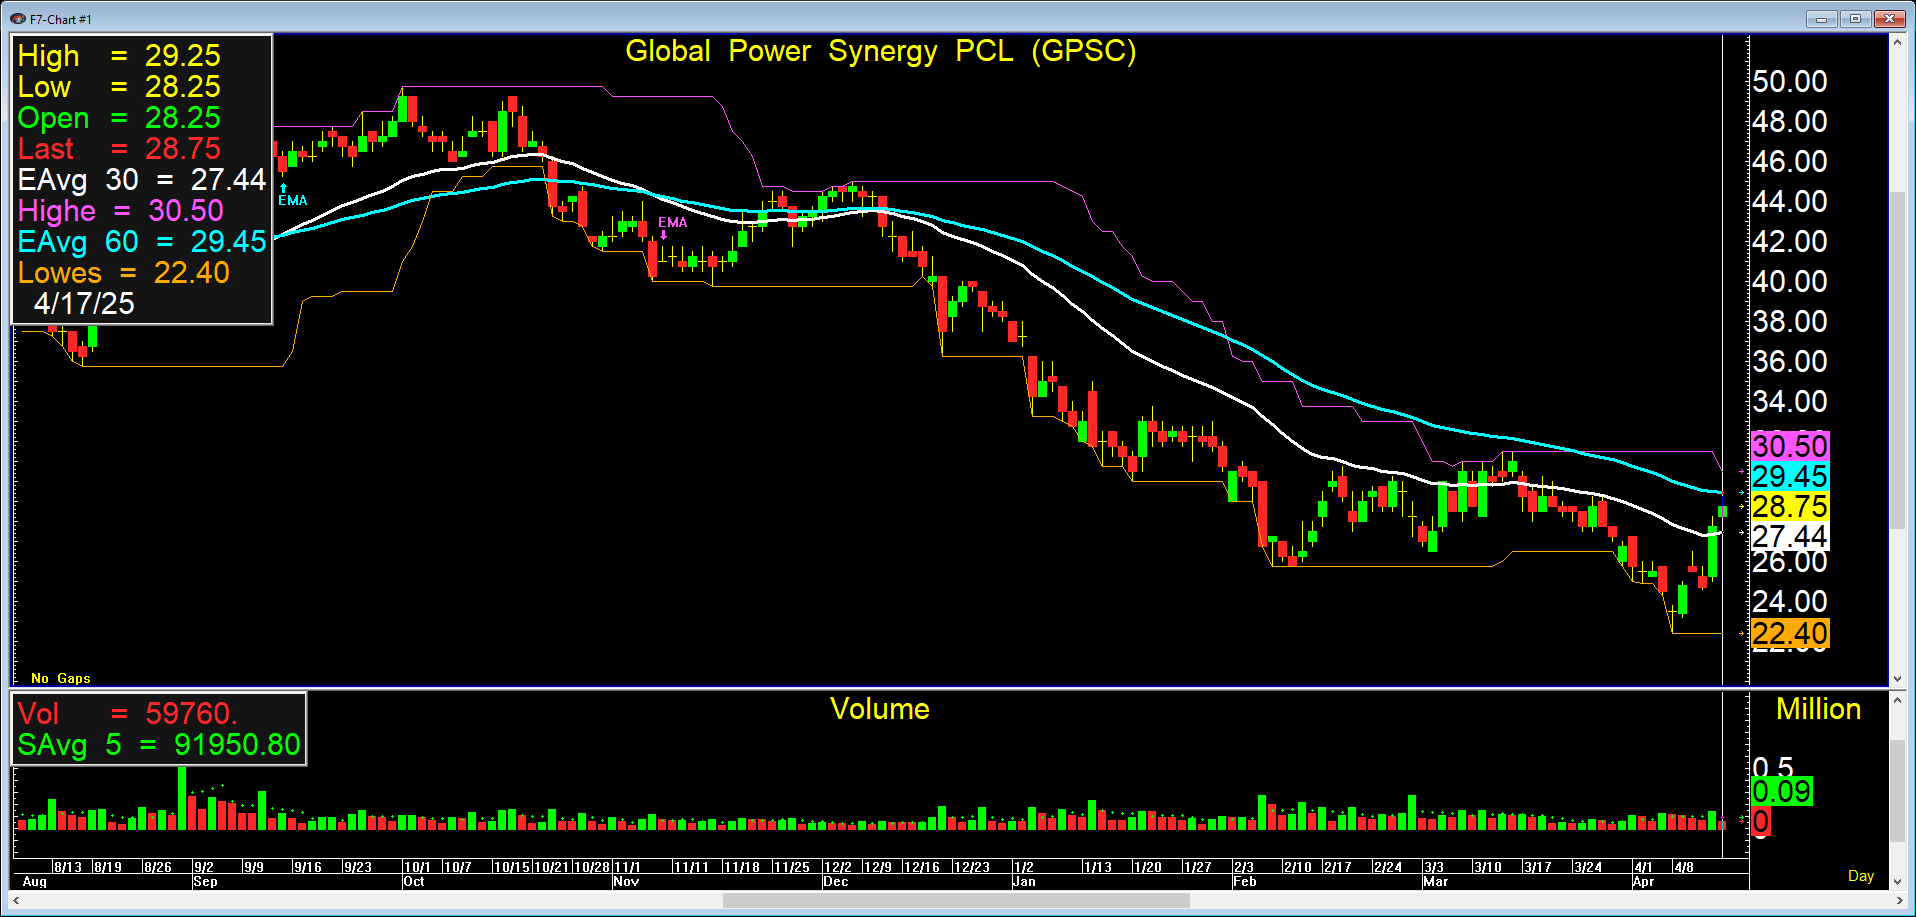Click the Dec month label on axis

pos(836,882)
